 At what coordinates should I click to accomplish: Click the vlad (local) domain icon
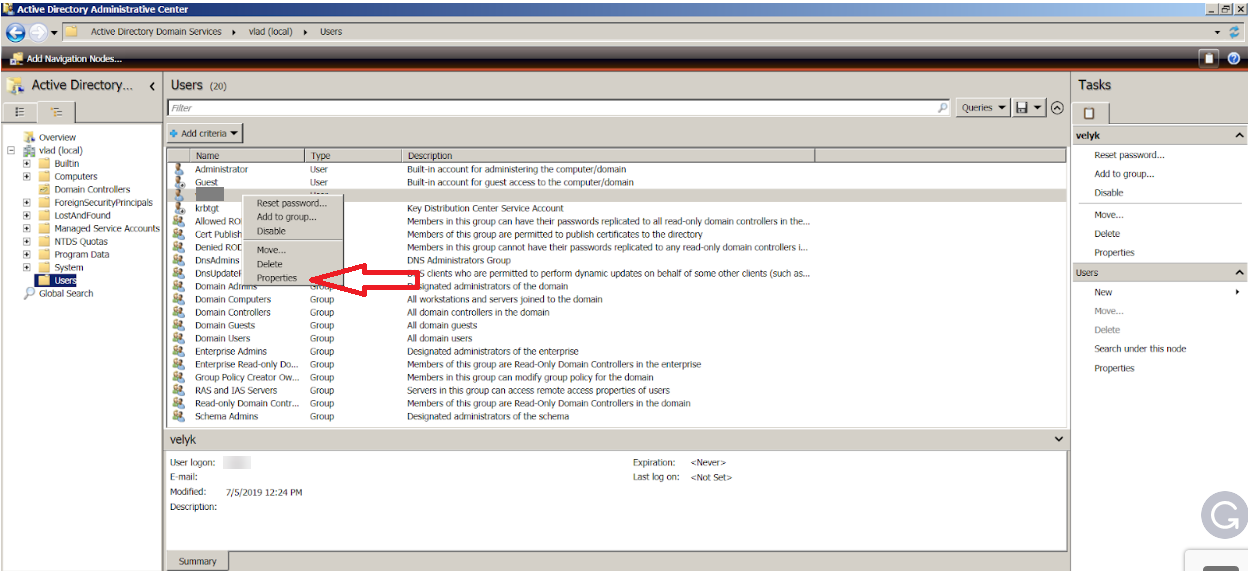click(x=29, y=150)
